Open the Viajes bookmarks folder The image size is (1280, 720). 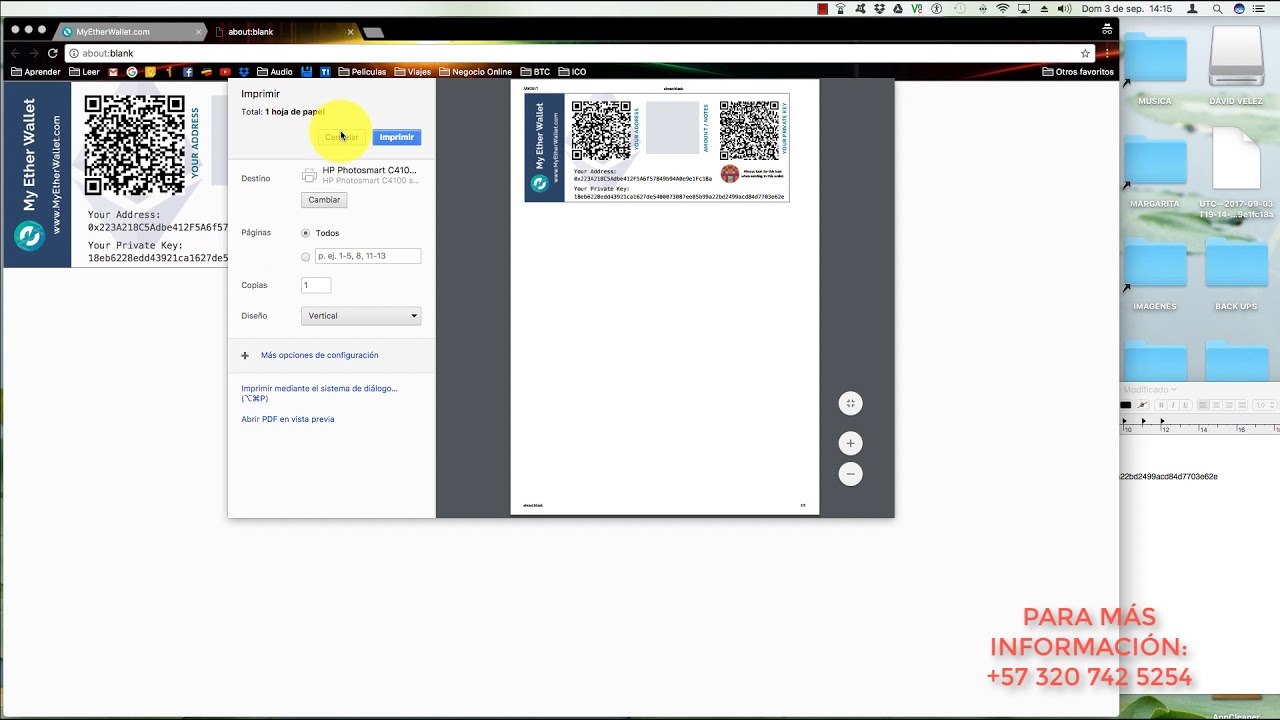(413, 72)
